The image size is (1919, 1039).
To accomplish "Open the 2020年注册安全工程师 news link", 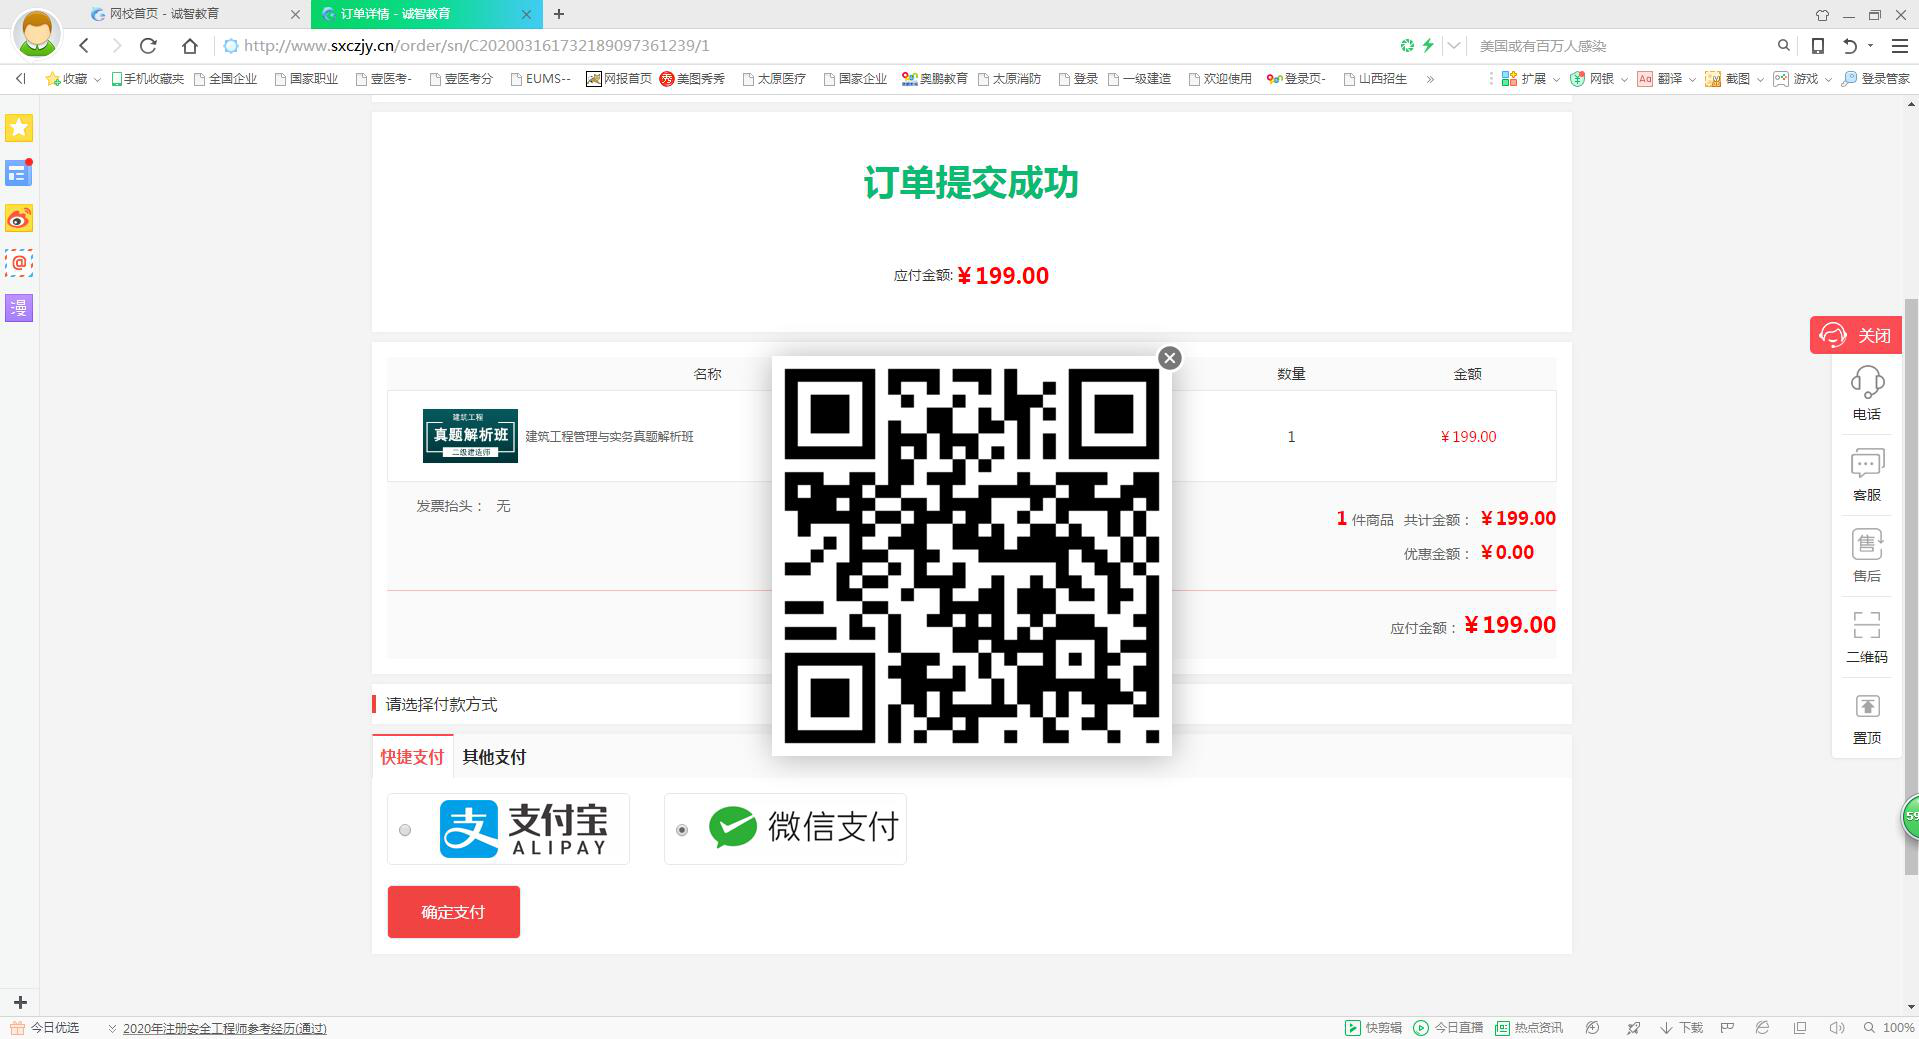I will point(224,1028).
